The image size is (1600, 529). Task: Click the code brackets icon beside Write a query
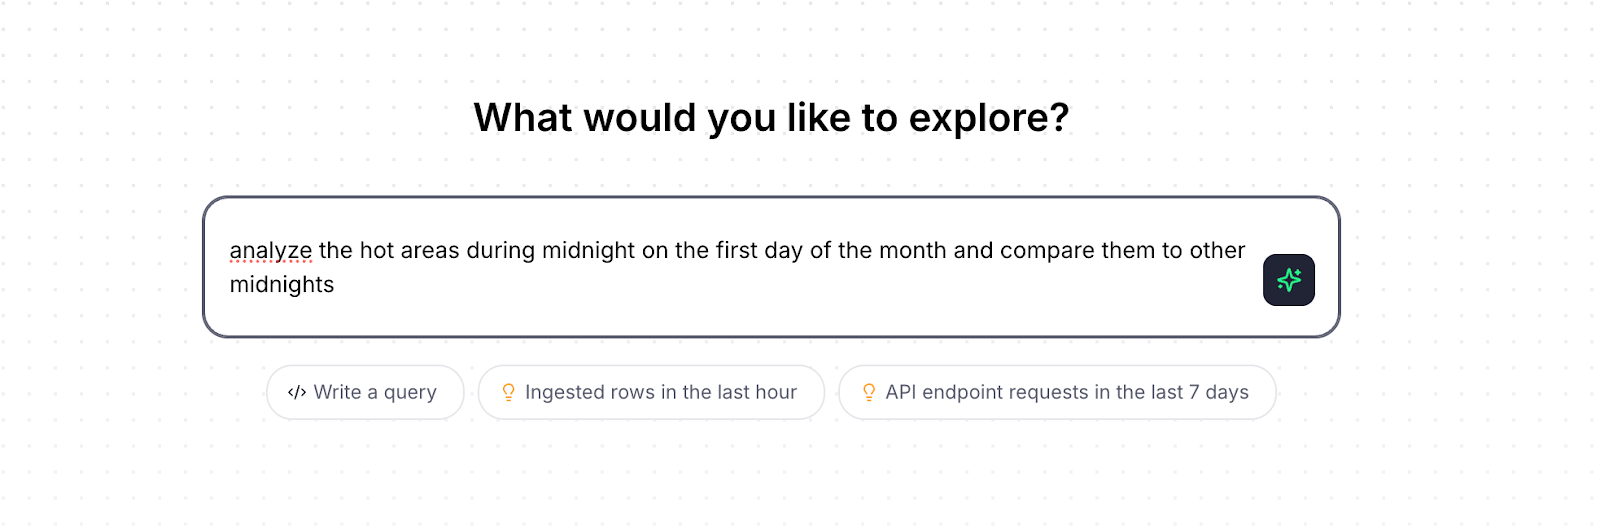click(x=296, y=392)
